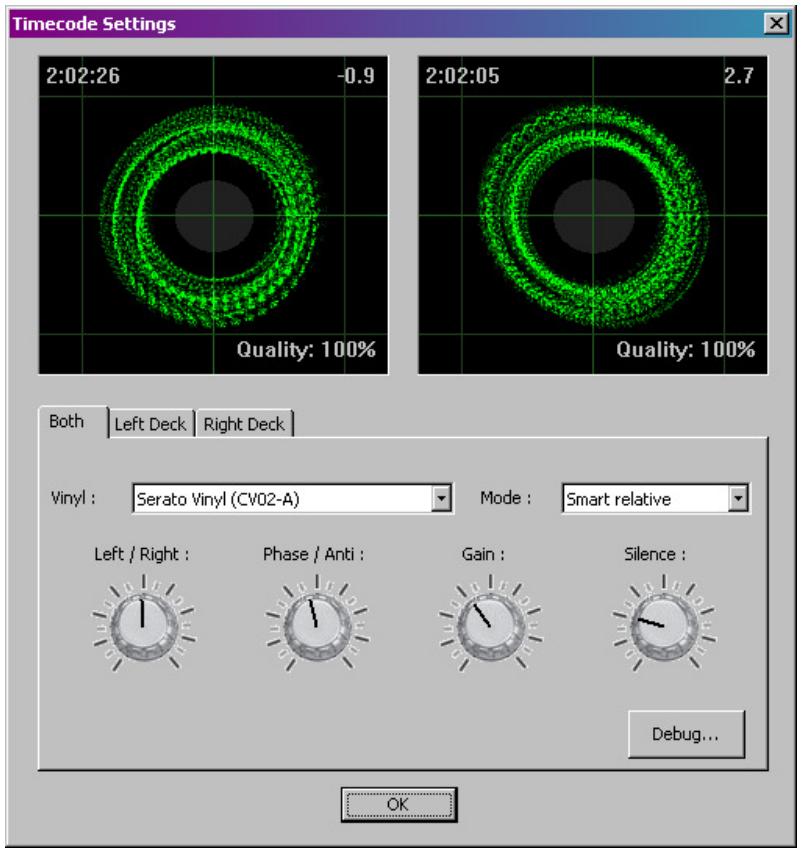The image size is (801, 848).
Task: Click the left deck Quality: 100% text
Action: point(306,349)
